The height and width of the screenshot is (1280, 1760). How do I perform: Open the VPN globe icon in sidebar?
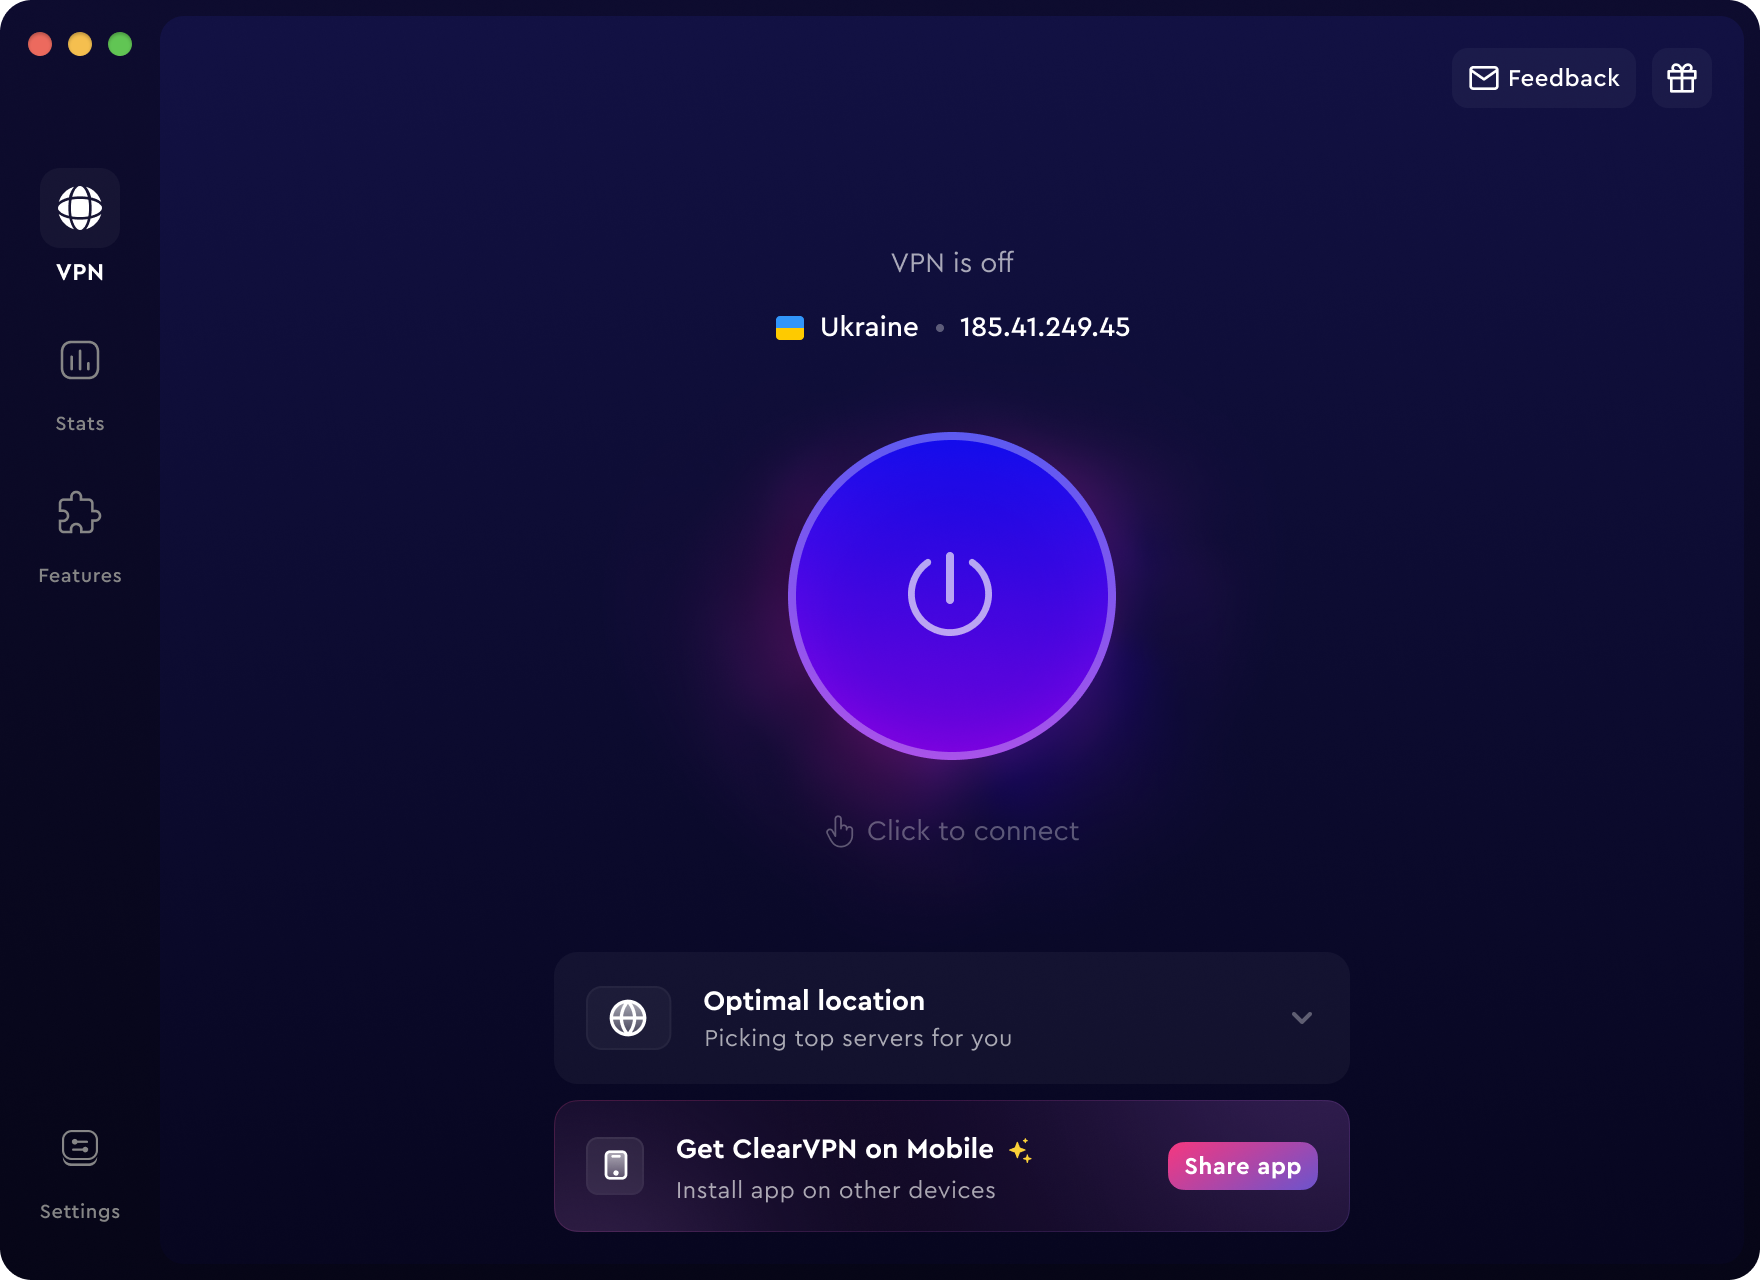[x=80, y=208]
